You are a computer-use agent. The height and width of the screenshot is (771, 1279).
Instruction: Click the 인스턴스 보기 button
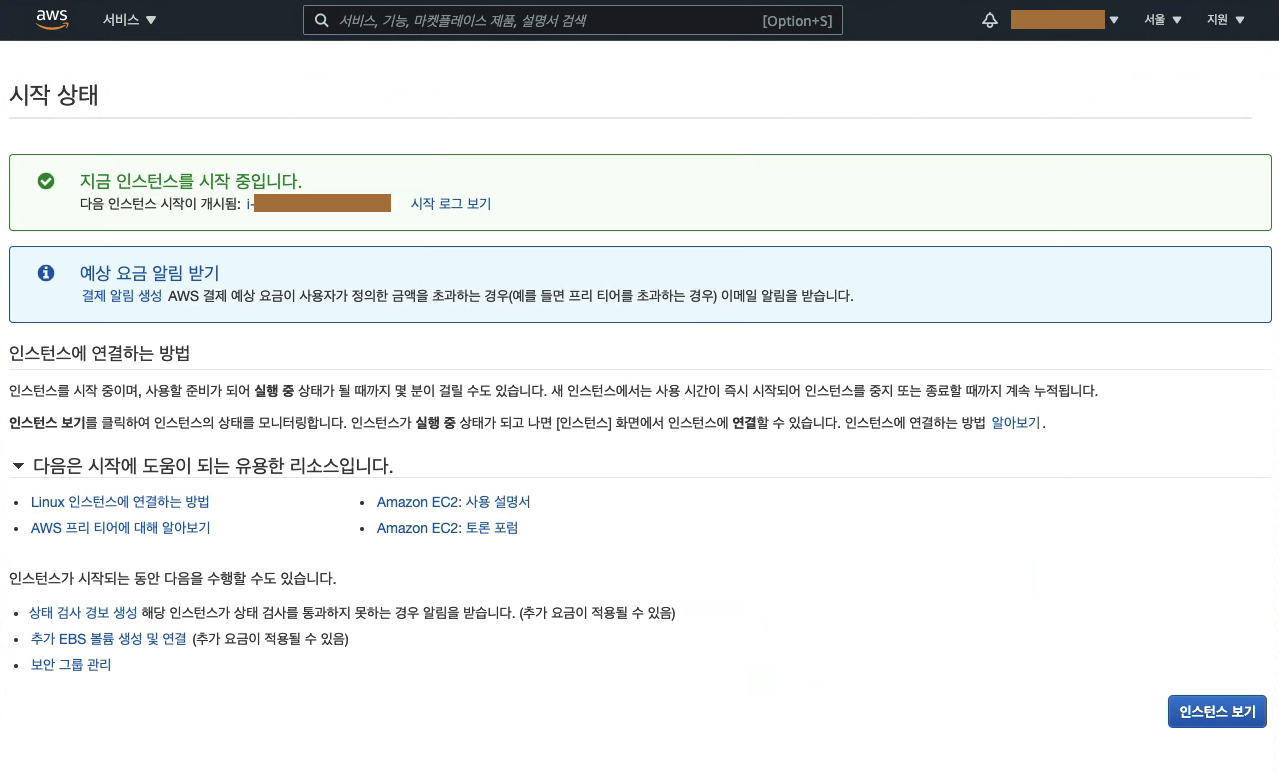click(x=1217, y=712)
